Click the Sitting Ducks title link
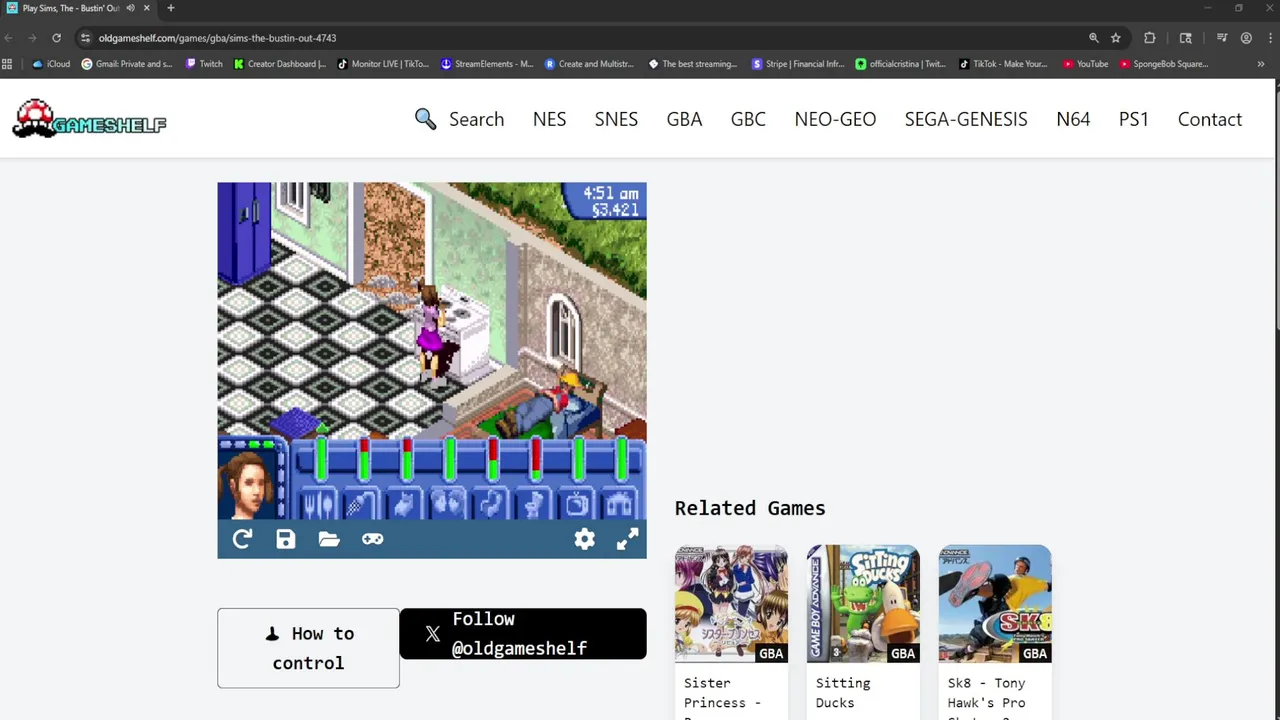 coord(843,693)
